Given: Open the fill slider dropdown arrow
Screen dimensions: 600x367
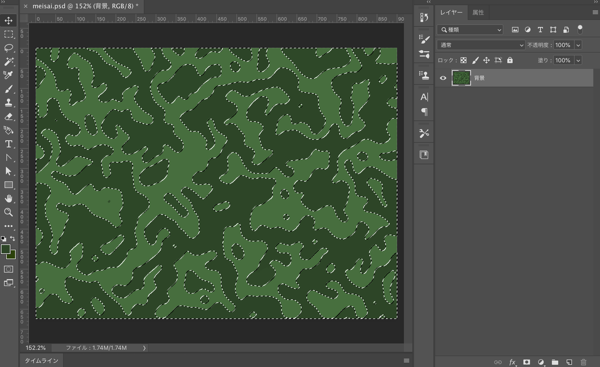Looking at the screenshot, I should (578, 60).
